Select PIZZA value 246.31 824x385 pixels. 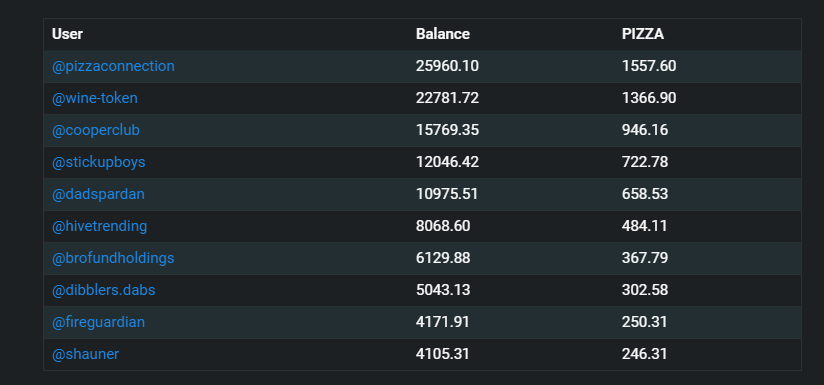click(644, 354)
